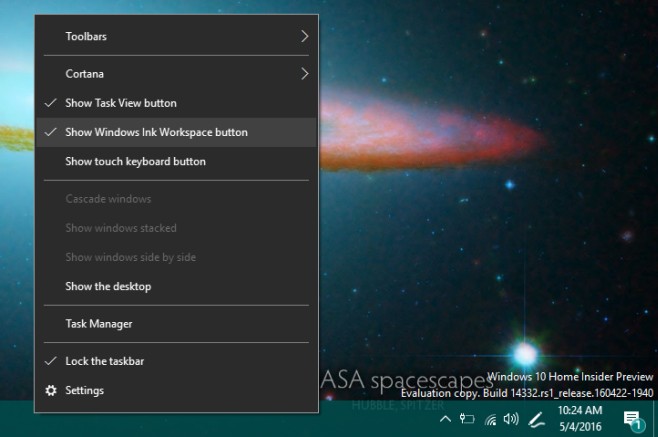Open the battery power tray icon
Image resolution: width=658 pixels, height=437 pixels.
(467, 419)
